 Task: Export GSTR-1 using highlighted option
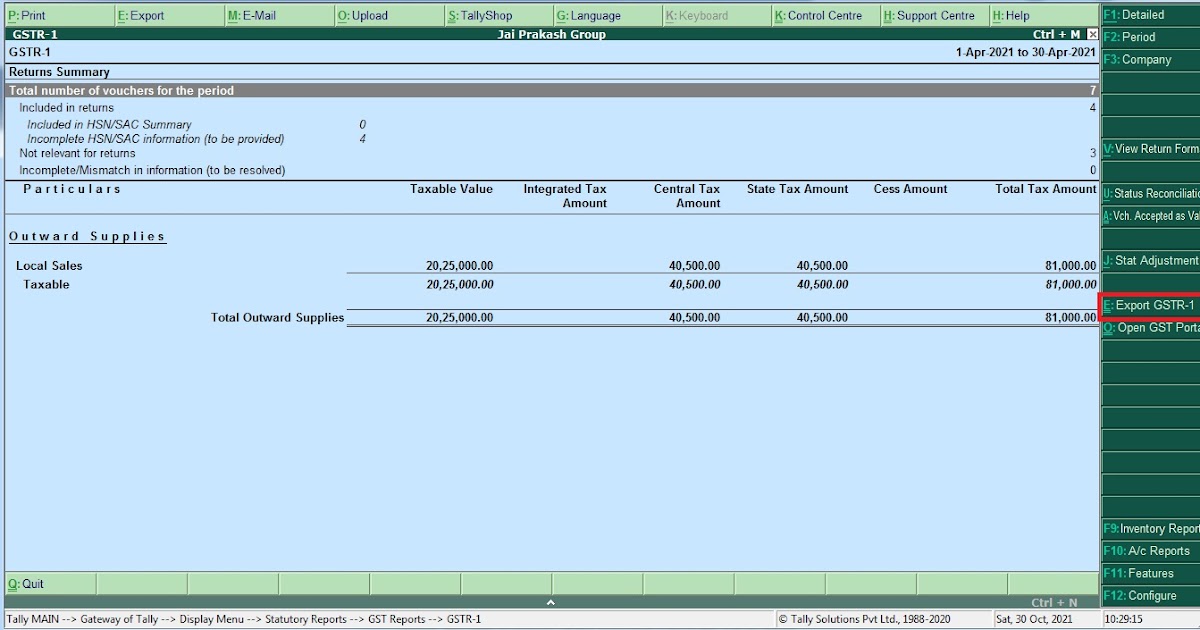click(1150, 305)
